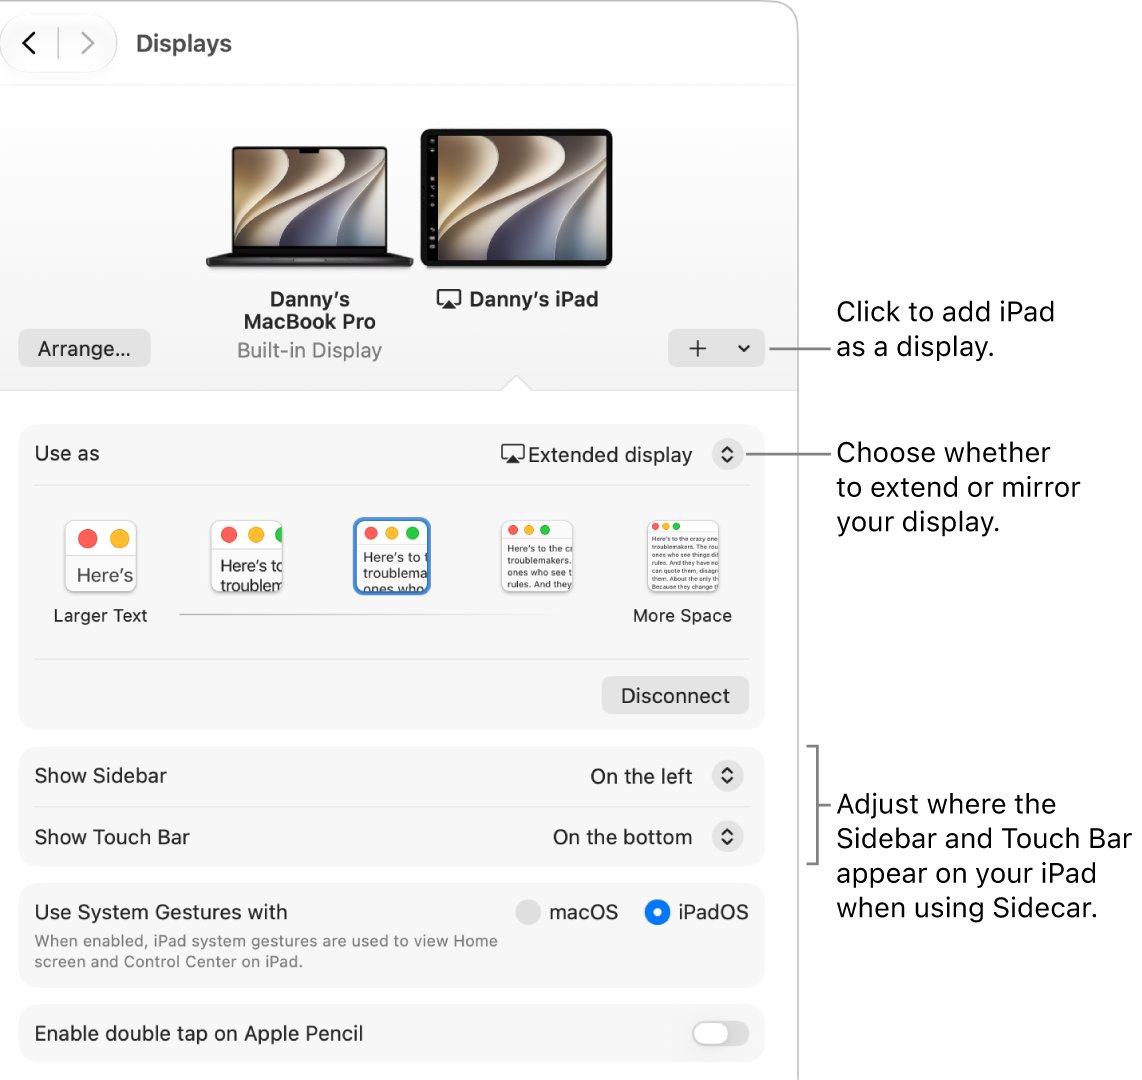Click the More Space label
Image resolution: width=1142 pixels, height=1080 pixels.
tap(682, 615)
